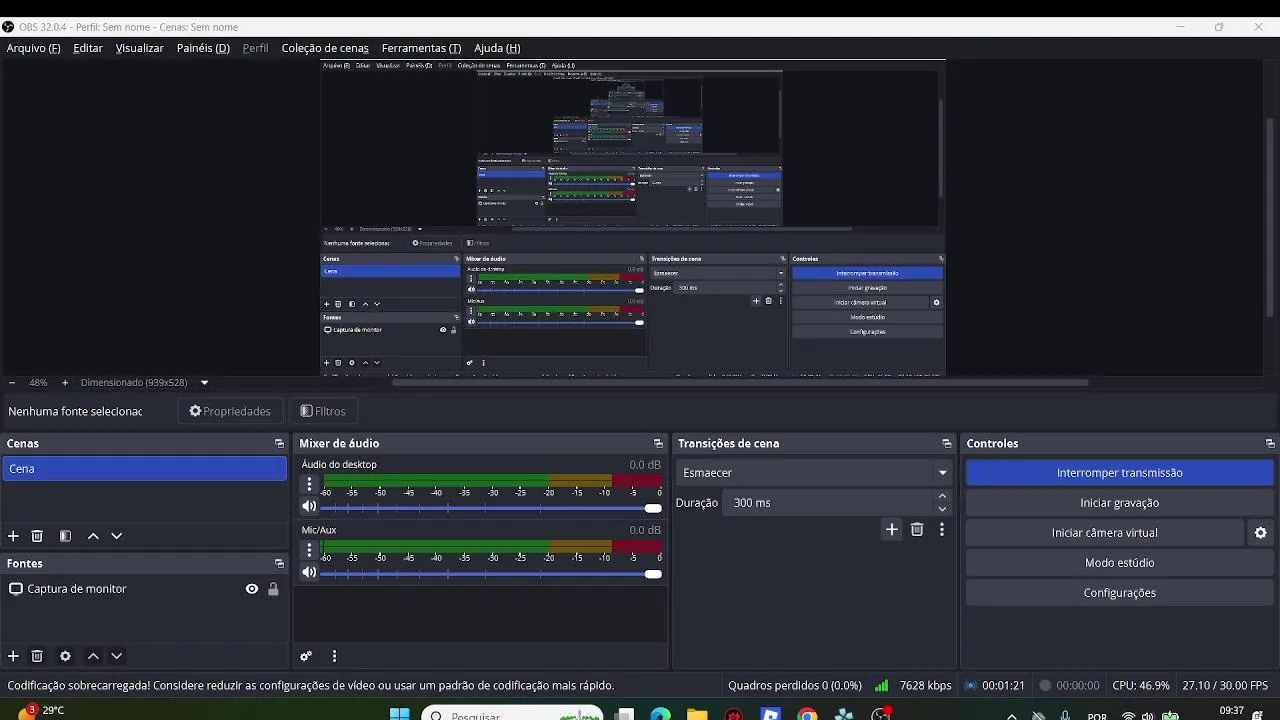The image size is (1280, 720).
Task: Open the Ajuda menu
Action: (497, 48)
